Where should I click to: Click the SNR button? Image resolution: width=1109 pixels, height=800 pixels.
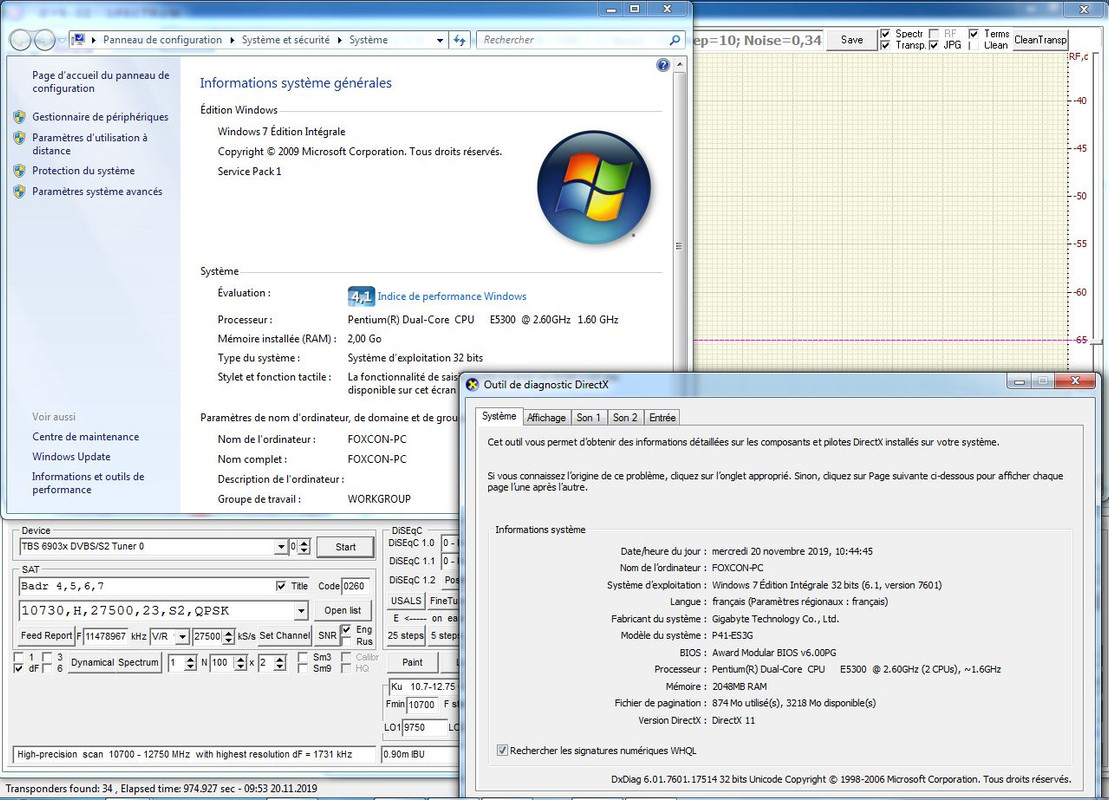click(327, 636)
